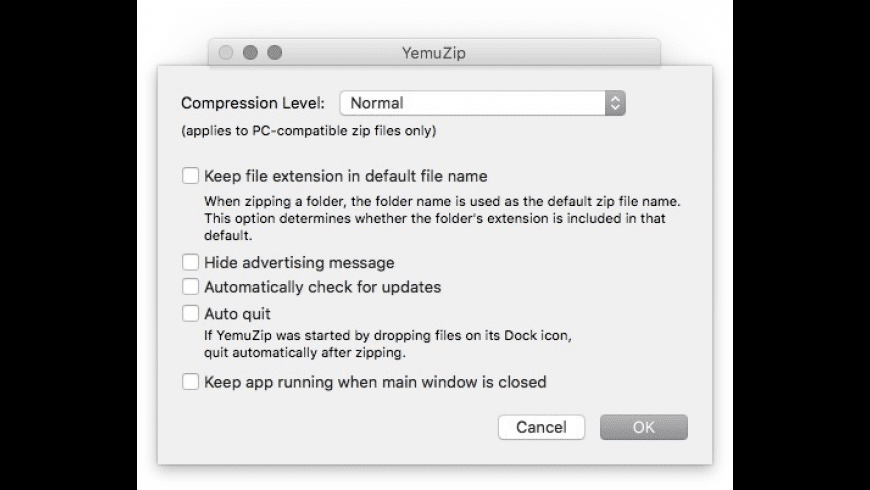Toggle the Automatically check for updates checkbox
Viewport: 870px width, 490px height.
click(x=191, y=287)
